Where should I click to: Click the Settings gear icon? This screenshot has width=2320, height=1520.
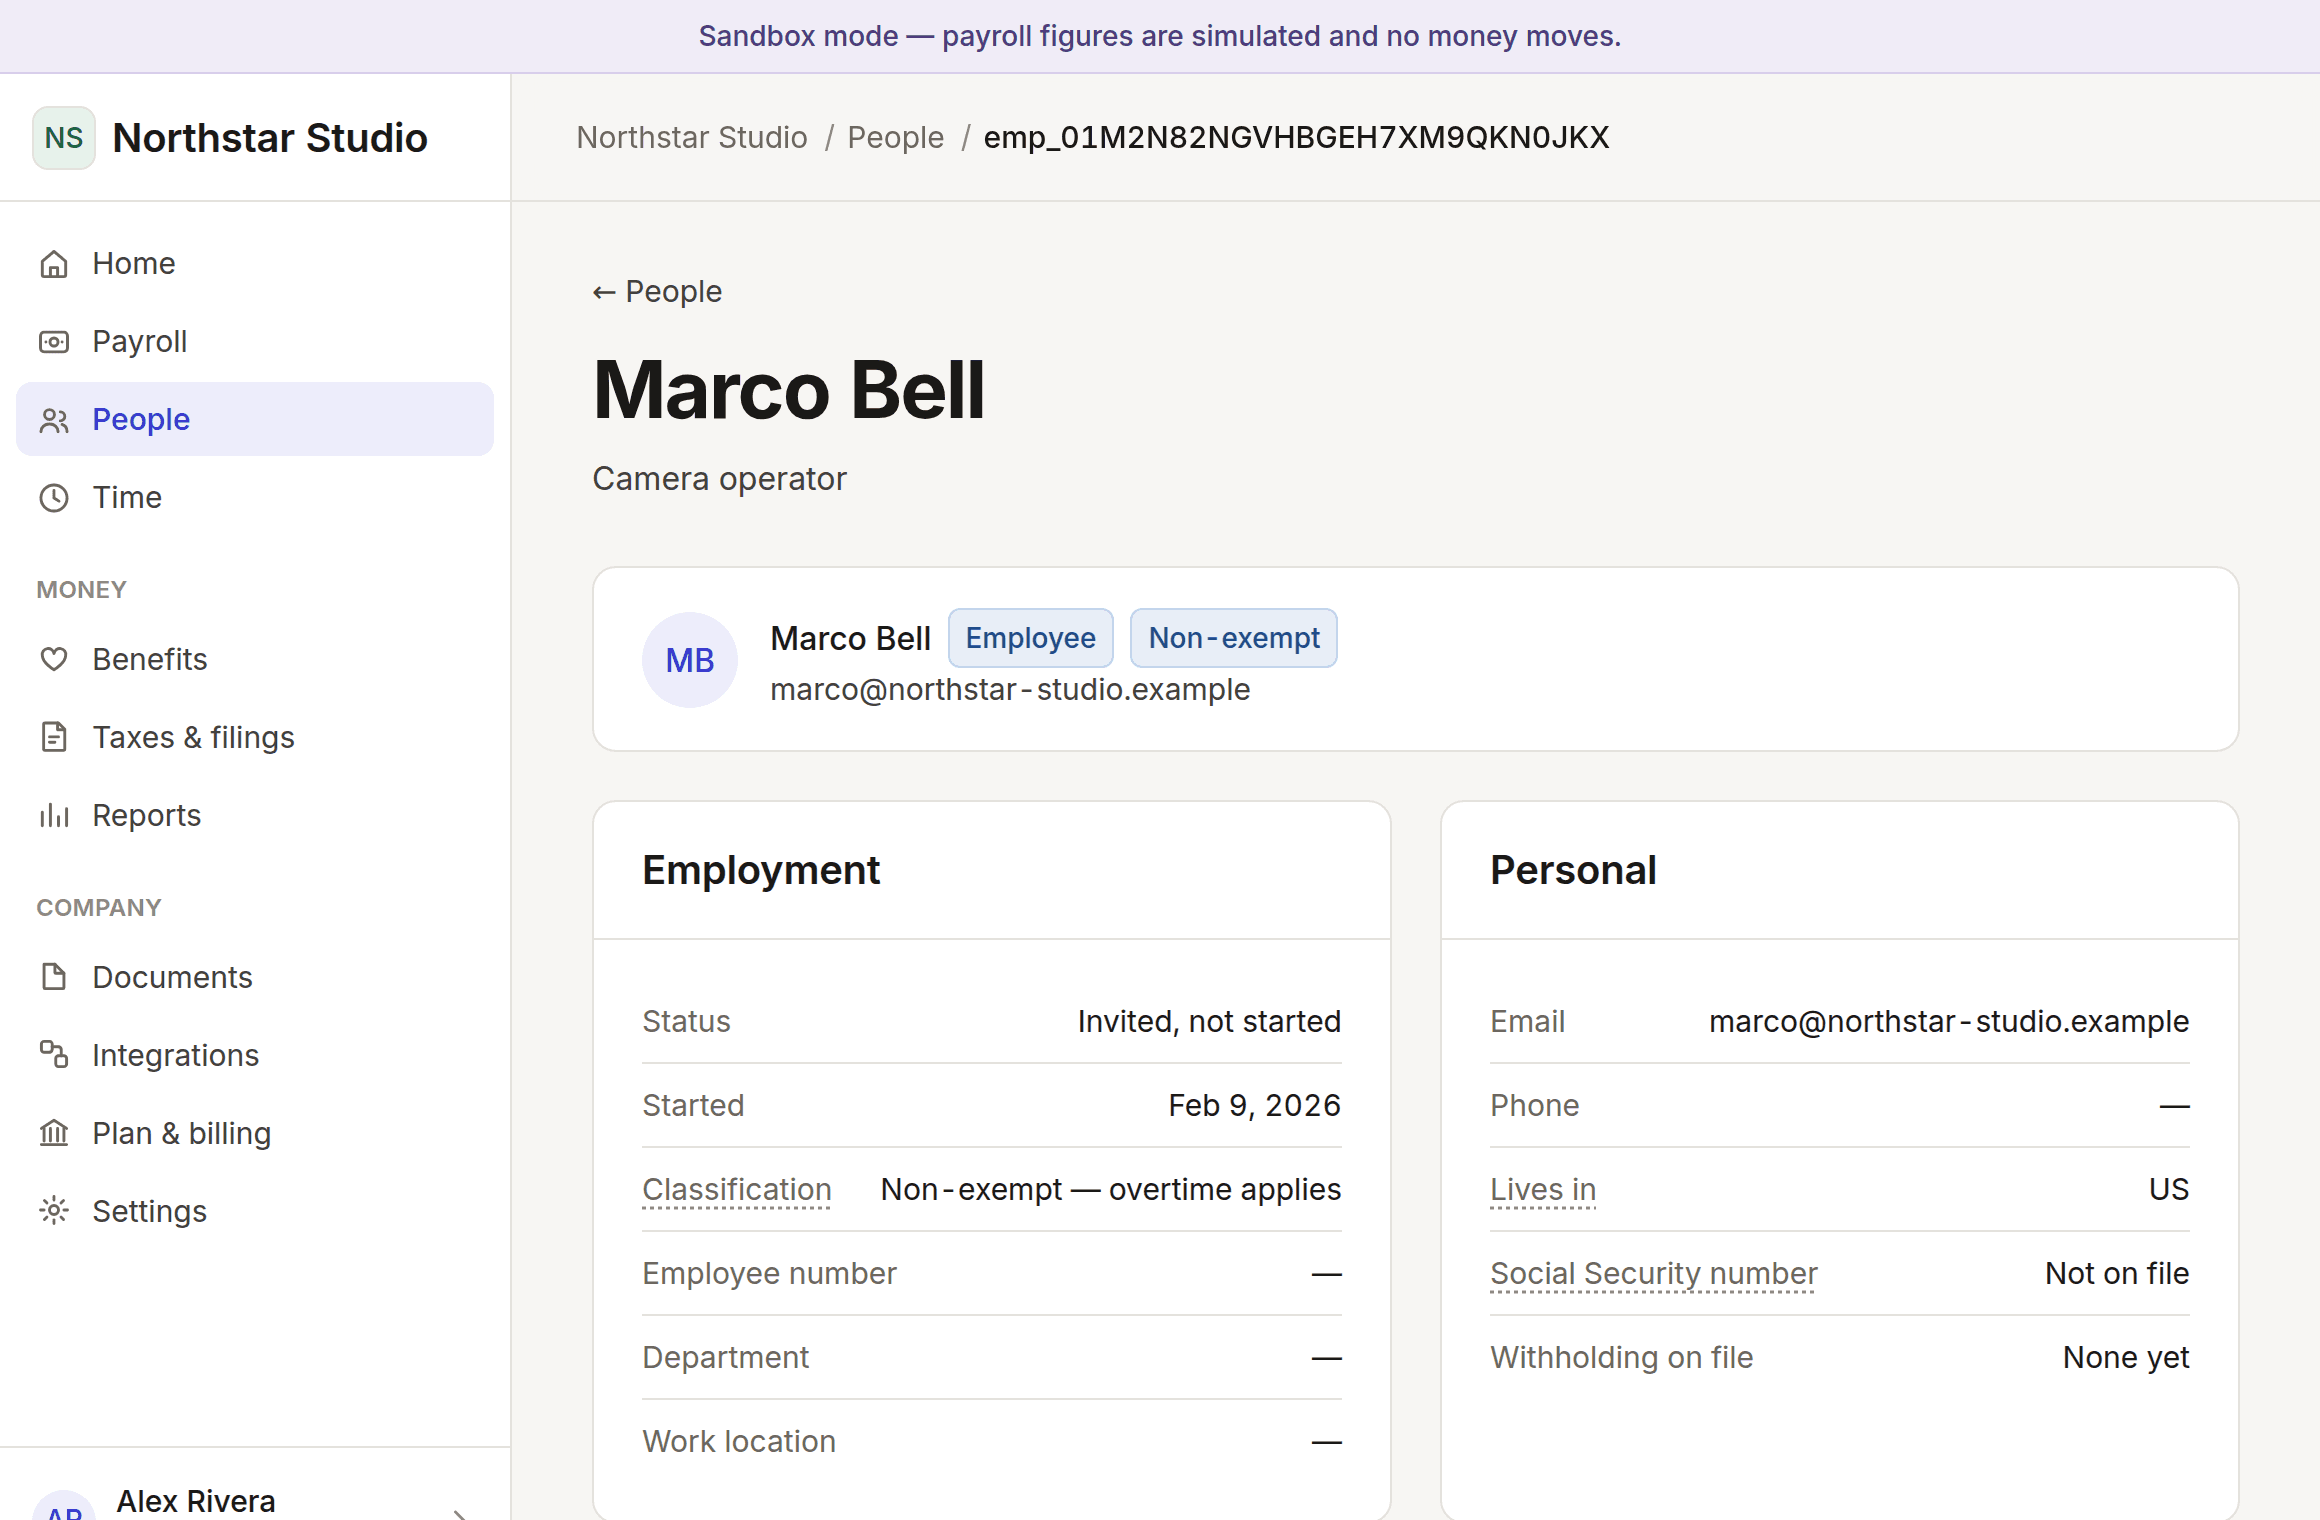(x=54, y=1212)
